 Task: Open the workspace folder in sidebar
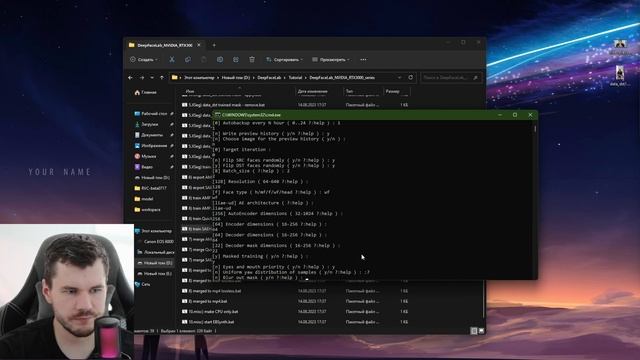(148, 209)
